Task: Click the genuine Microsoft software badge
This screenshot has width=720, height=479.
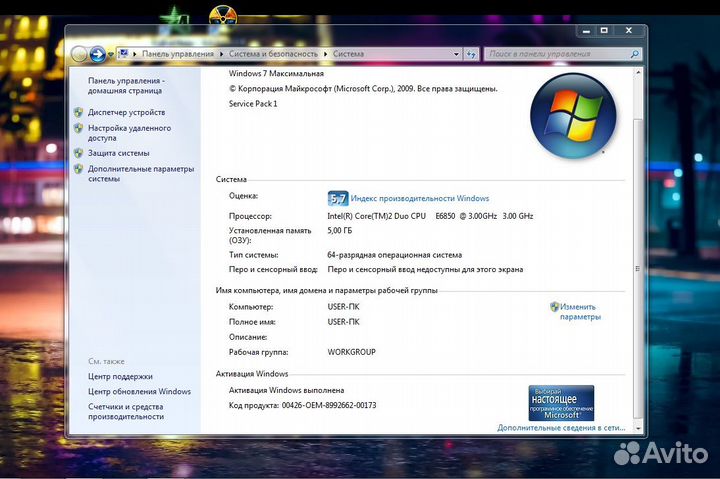Action: [561, 403]
